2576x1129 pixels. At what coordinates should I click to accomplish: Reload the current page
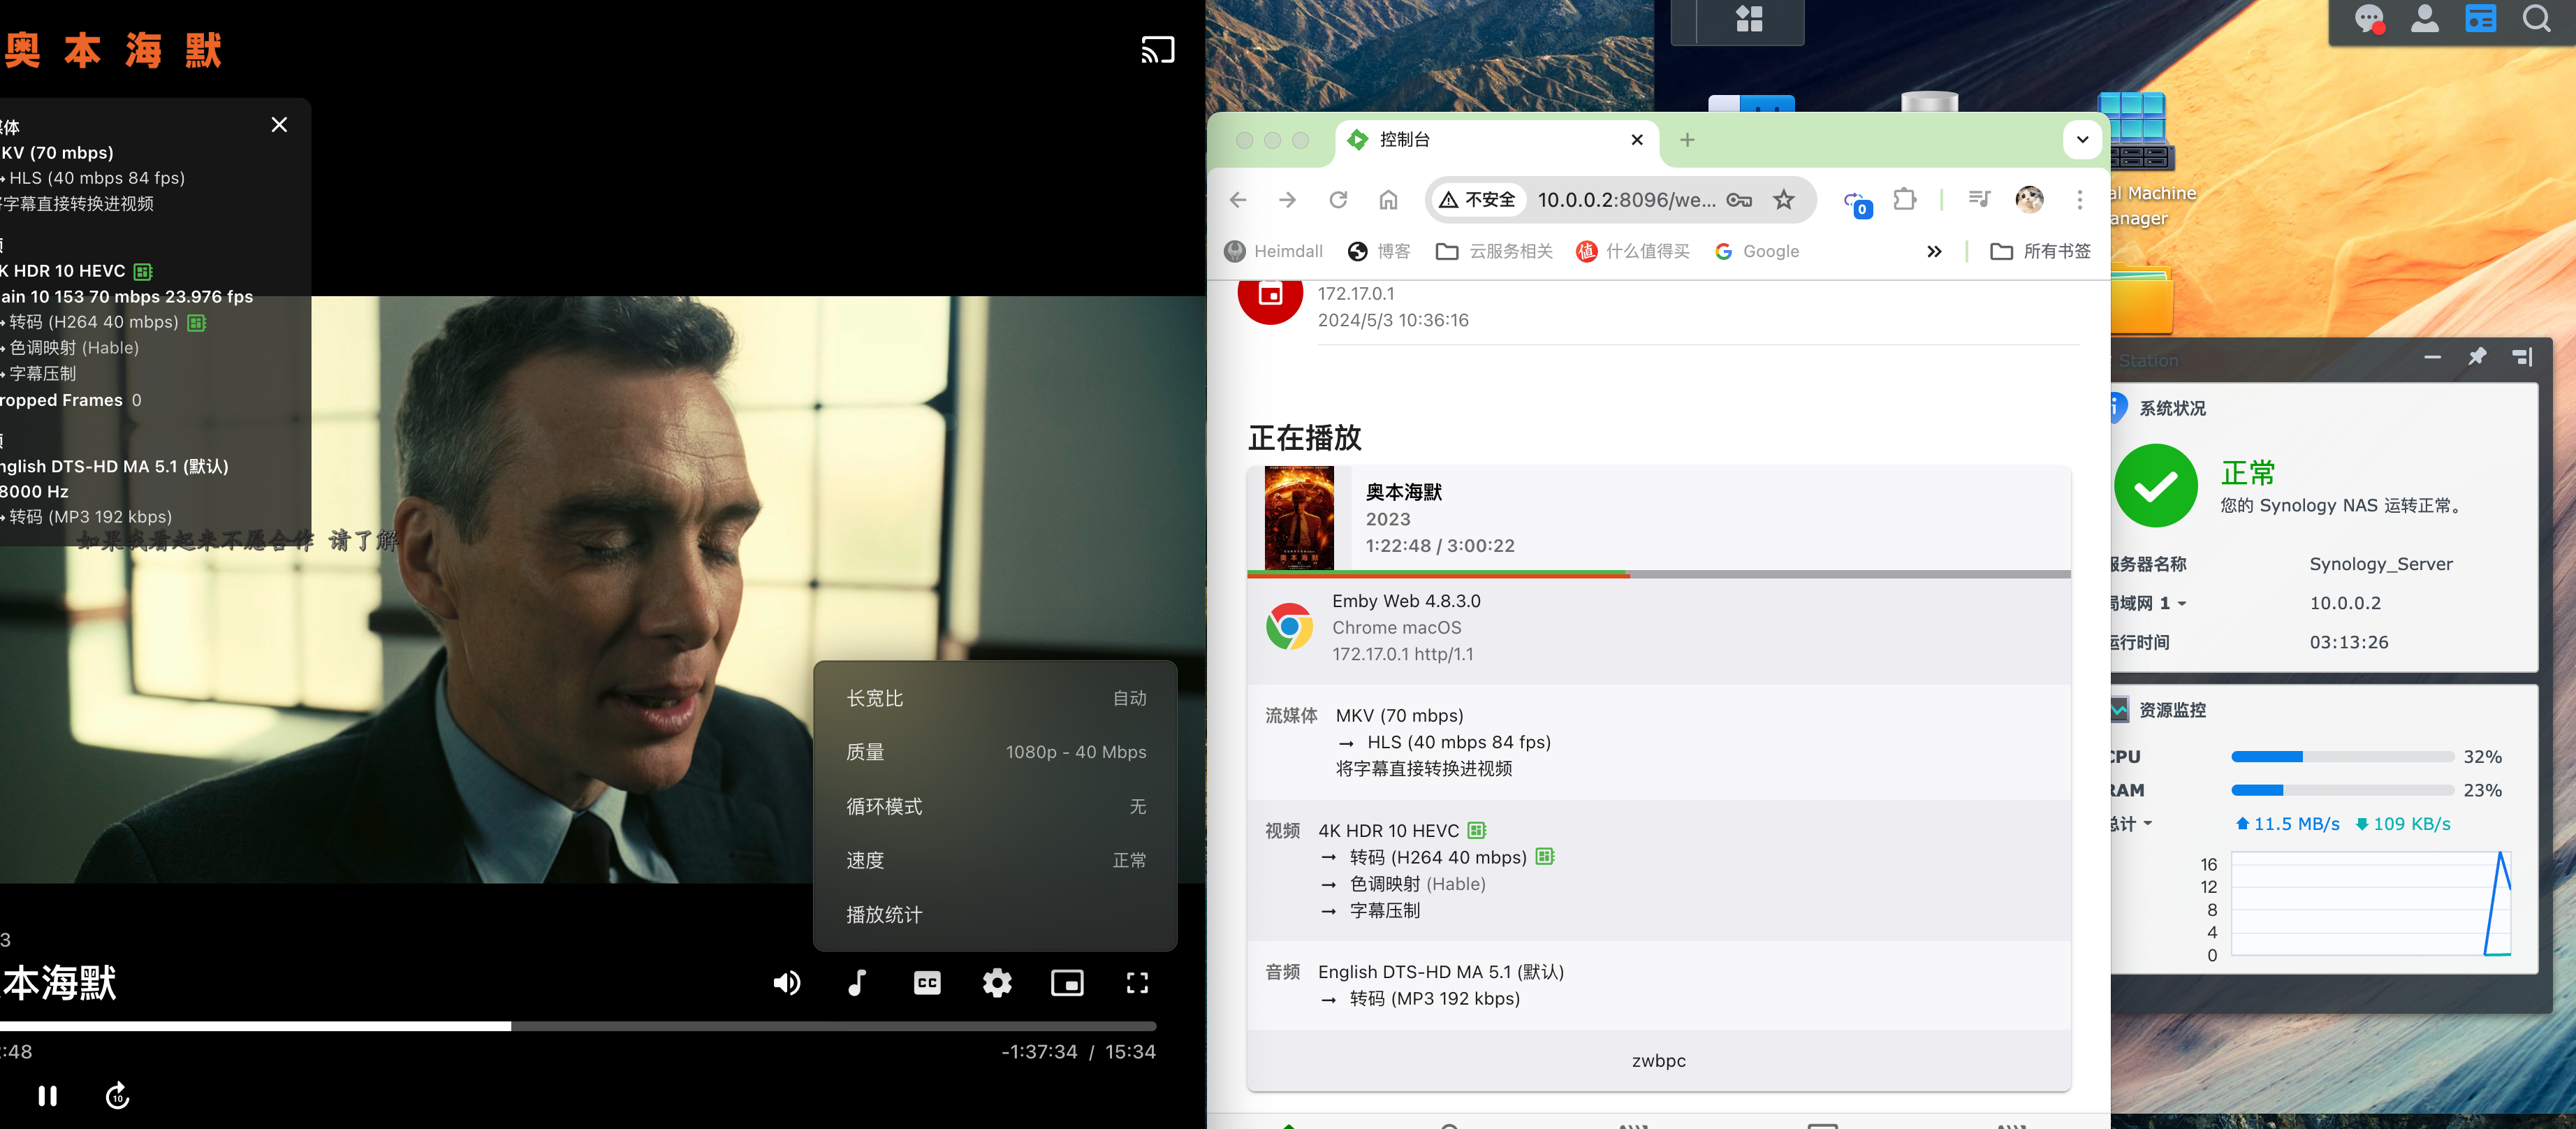coord(1338,200)
